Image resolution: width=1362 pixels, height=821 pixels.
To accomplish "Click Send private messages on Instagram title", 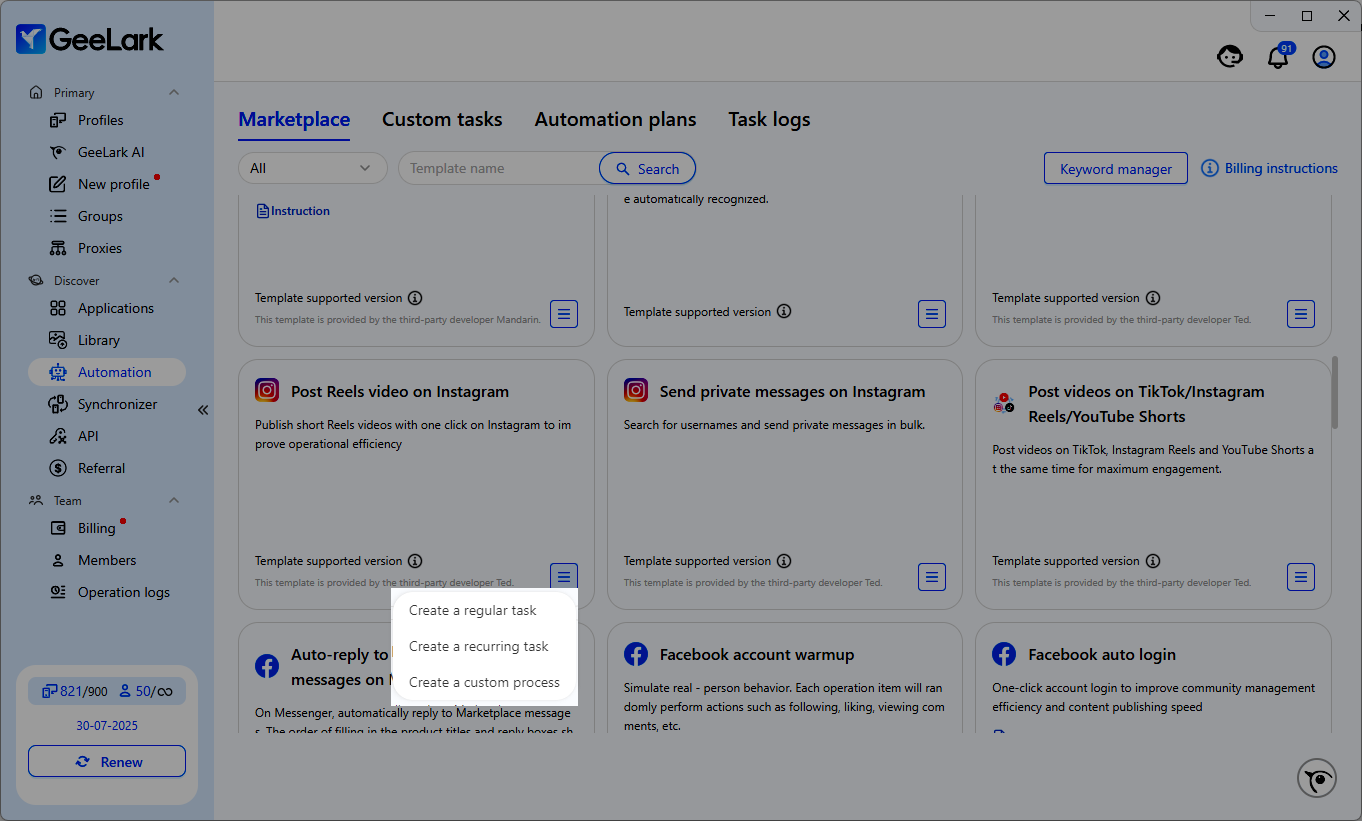I will point(793,391).
